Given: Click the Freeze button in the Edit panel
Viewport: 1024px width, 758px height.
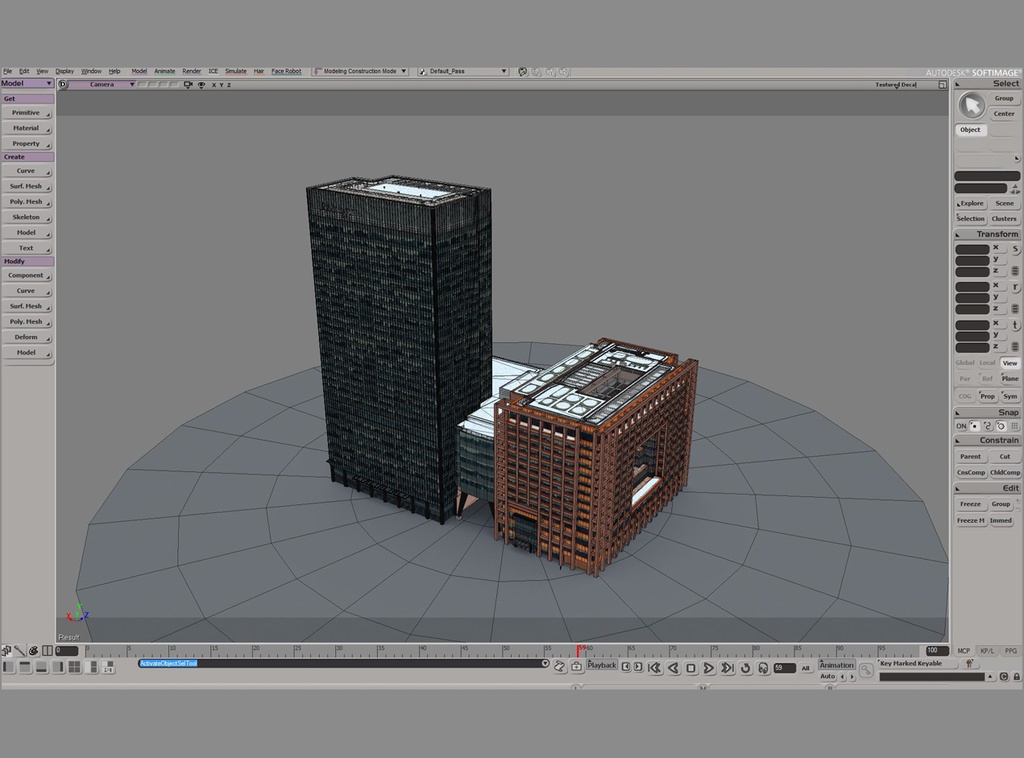Looking at the screenshot, I should click(969, 504).
